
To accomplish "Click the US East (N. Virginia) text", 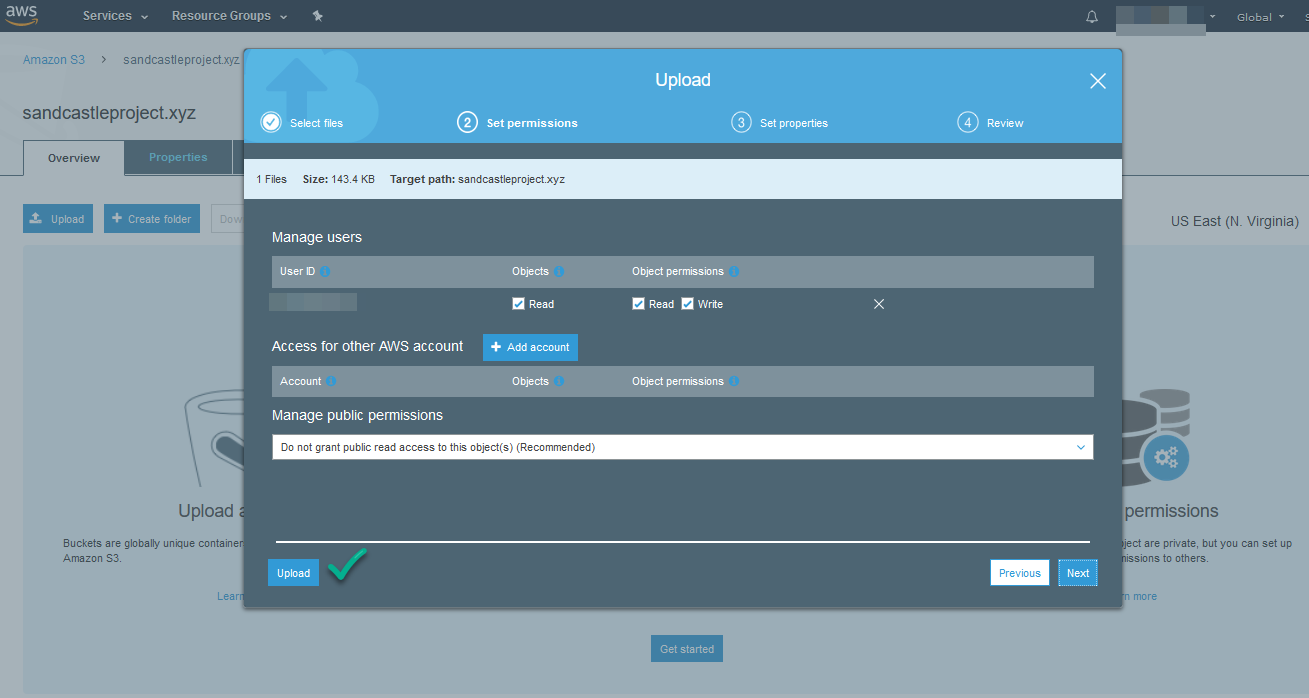I will coord(1235,221).
